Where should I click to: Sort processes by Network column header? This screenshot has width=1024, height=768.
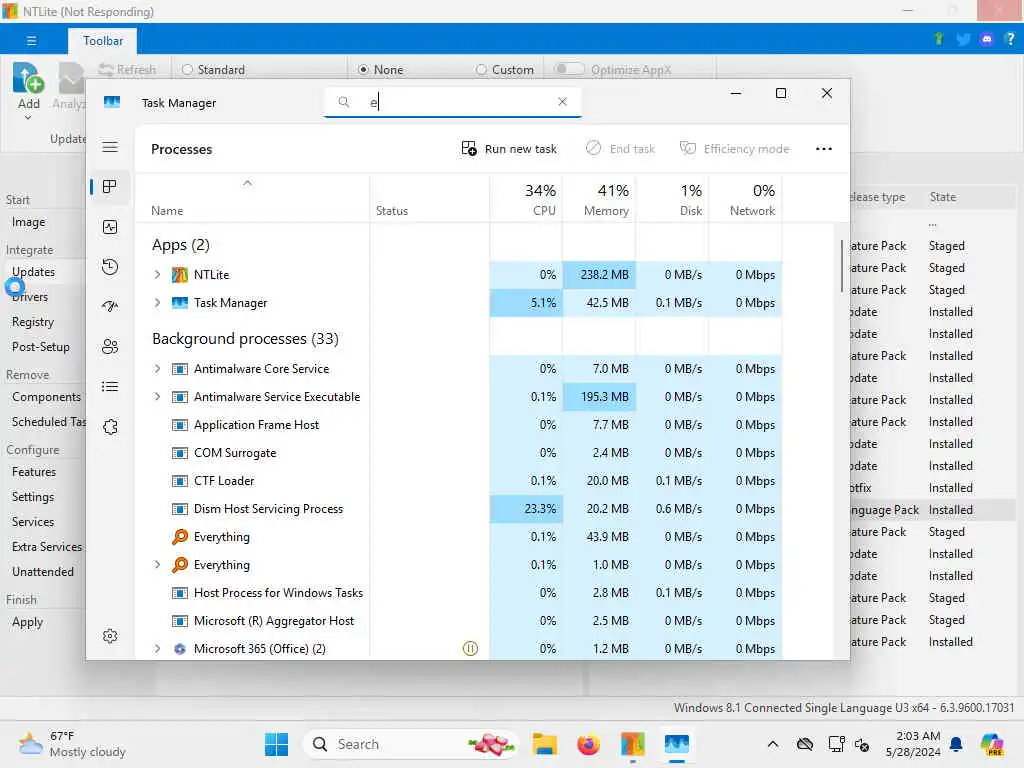pyautogui.click(x=746, y=199)
